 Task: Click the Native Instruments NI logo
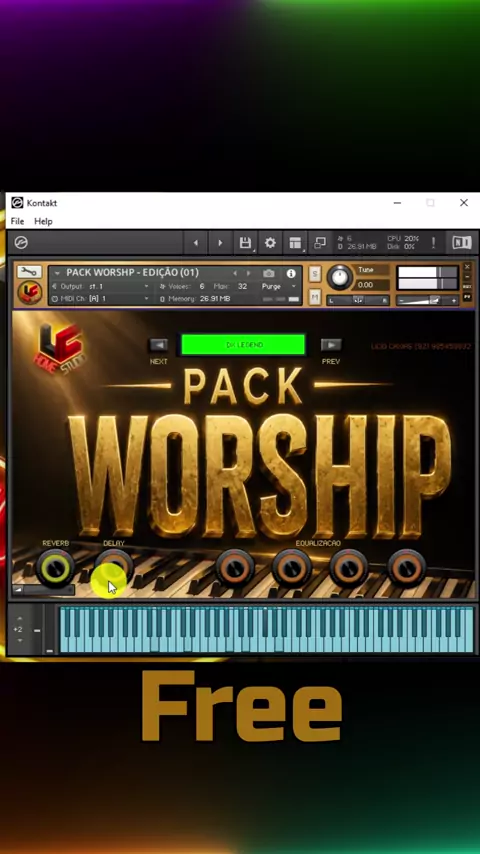pos(462,242)
